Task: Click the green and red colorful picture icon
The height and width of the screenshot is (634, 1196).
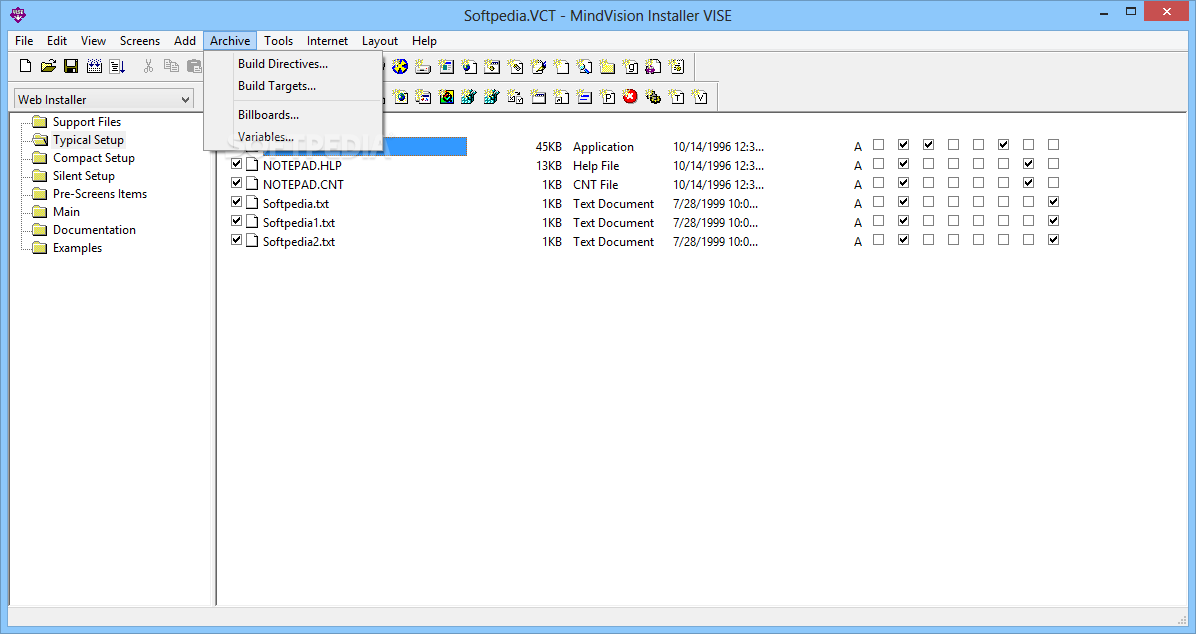Action: (x=446, y=96)
